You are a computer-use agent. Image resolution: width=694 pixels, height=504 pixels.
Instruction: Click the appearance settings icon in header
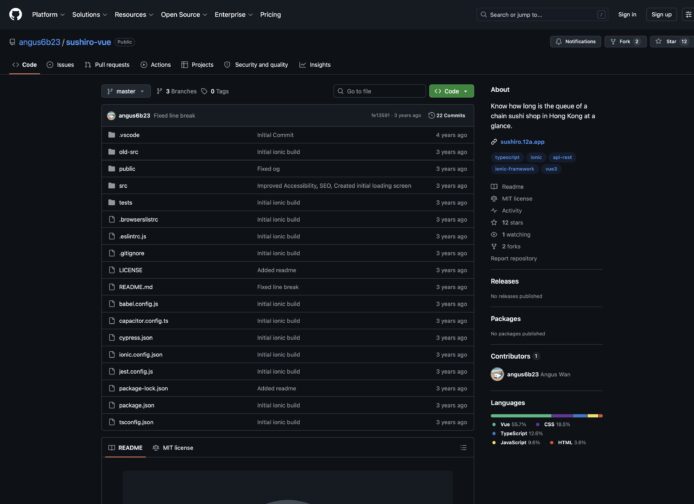click(x=688, y=15)
